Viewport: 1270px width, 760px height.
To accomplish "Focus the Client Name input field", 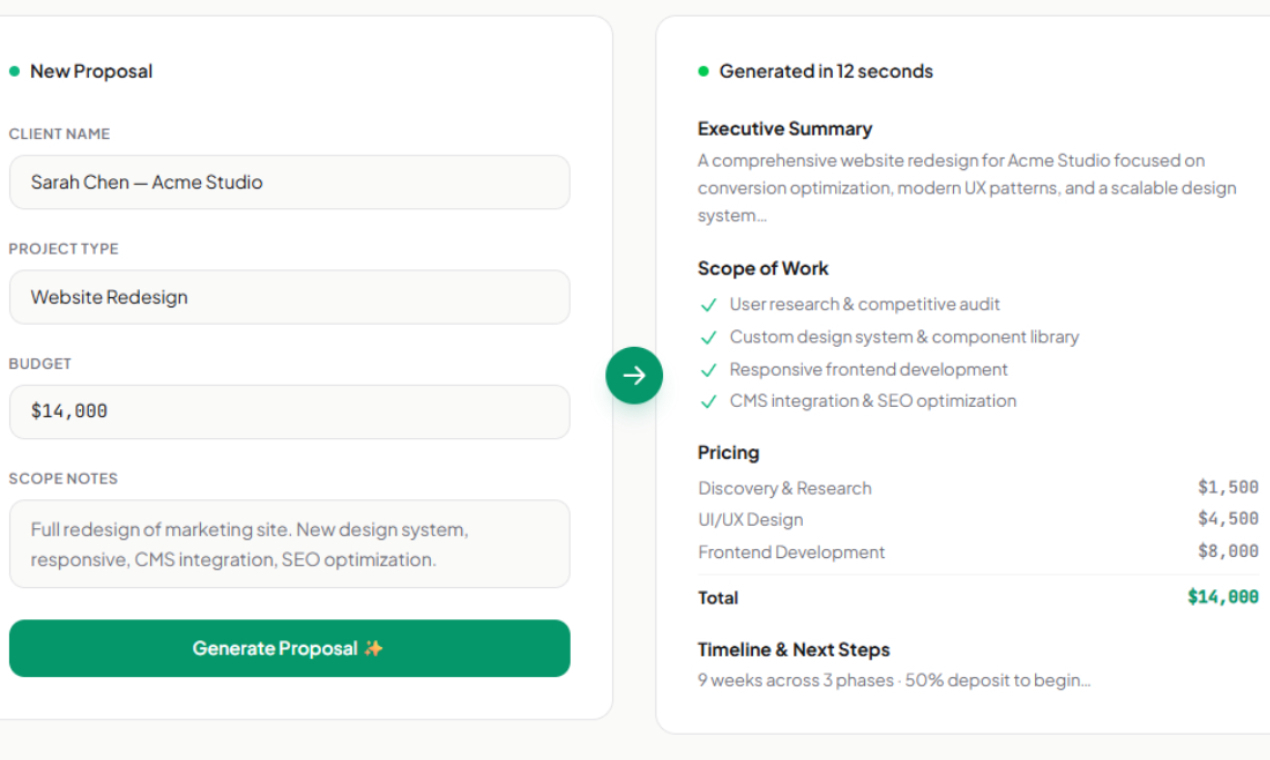I will pyautogui.click(x=289, y=182).
